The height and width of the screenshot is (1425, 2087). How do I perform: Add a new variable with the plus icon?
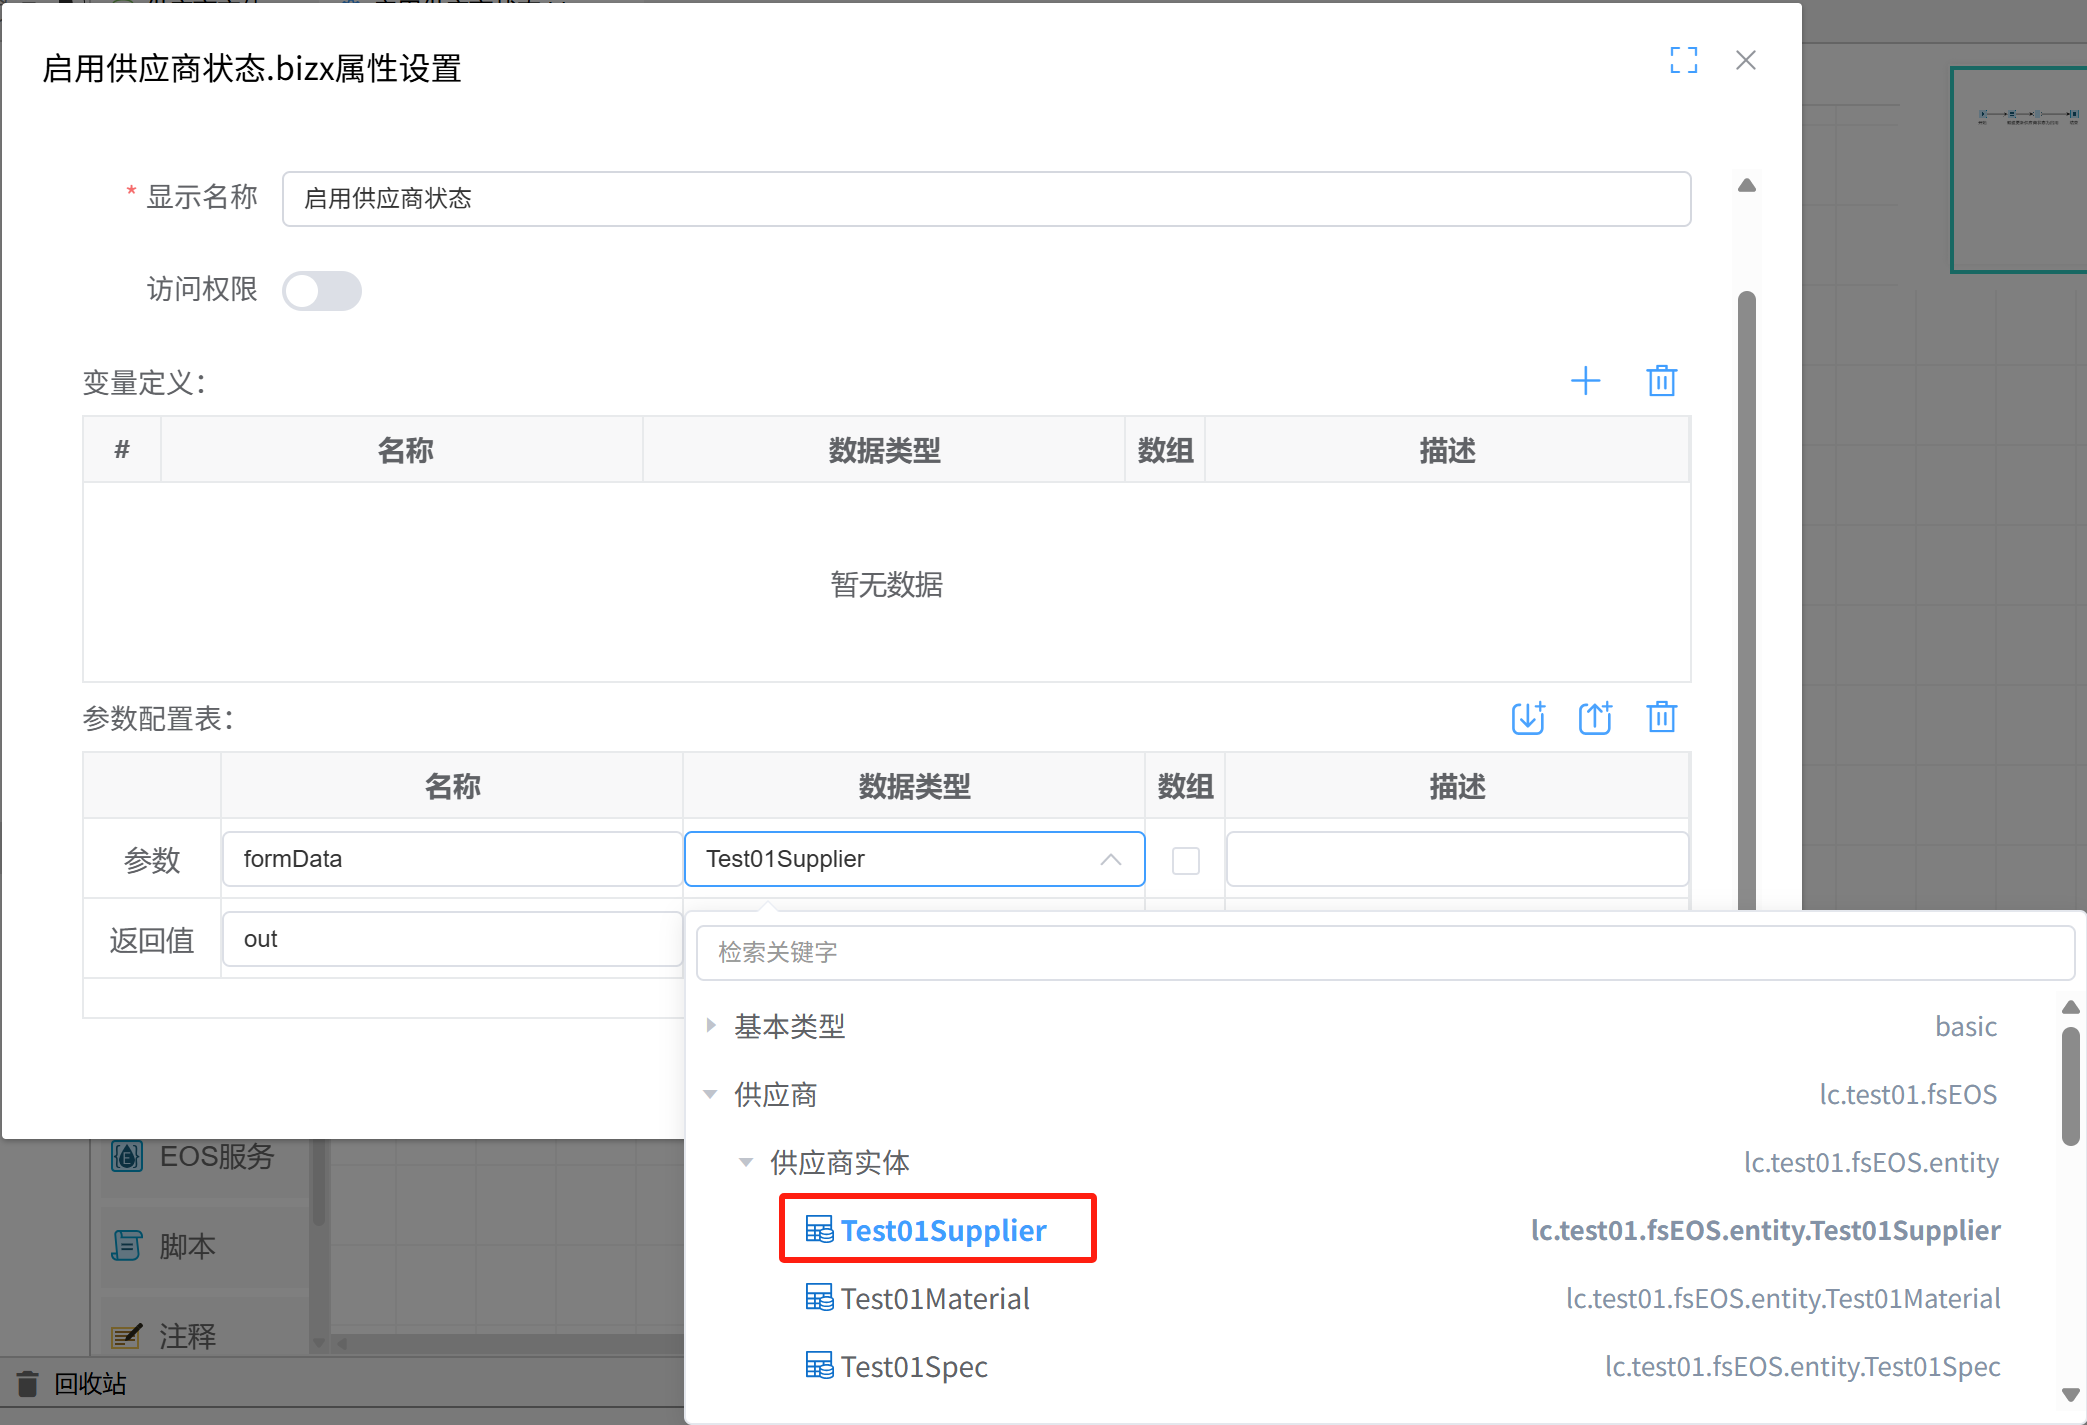1585,380
